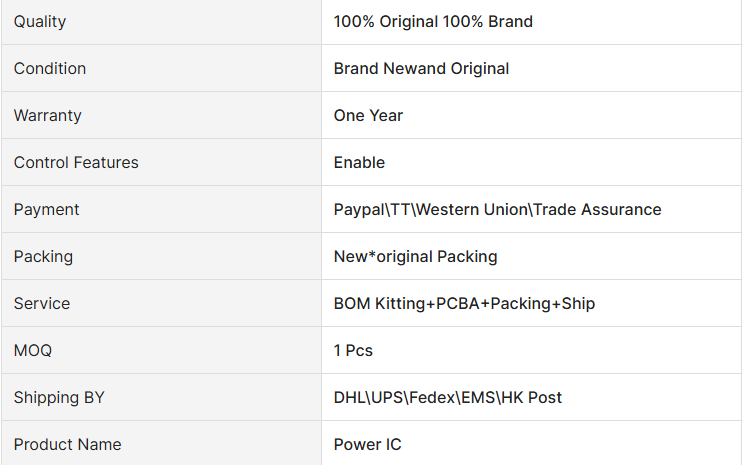Click the Warranty label
The height and width of the screenshot is (465, 744).
click(x=47, y=116)
